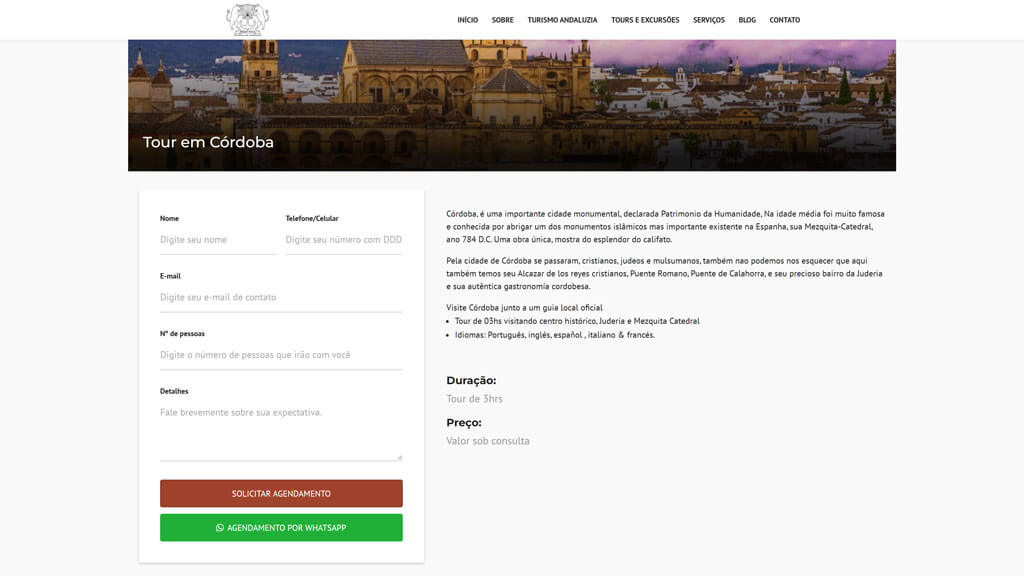Click the E-mail label
This screenshot has height=576, width=1024.
tap(170, 276)
